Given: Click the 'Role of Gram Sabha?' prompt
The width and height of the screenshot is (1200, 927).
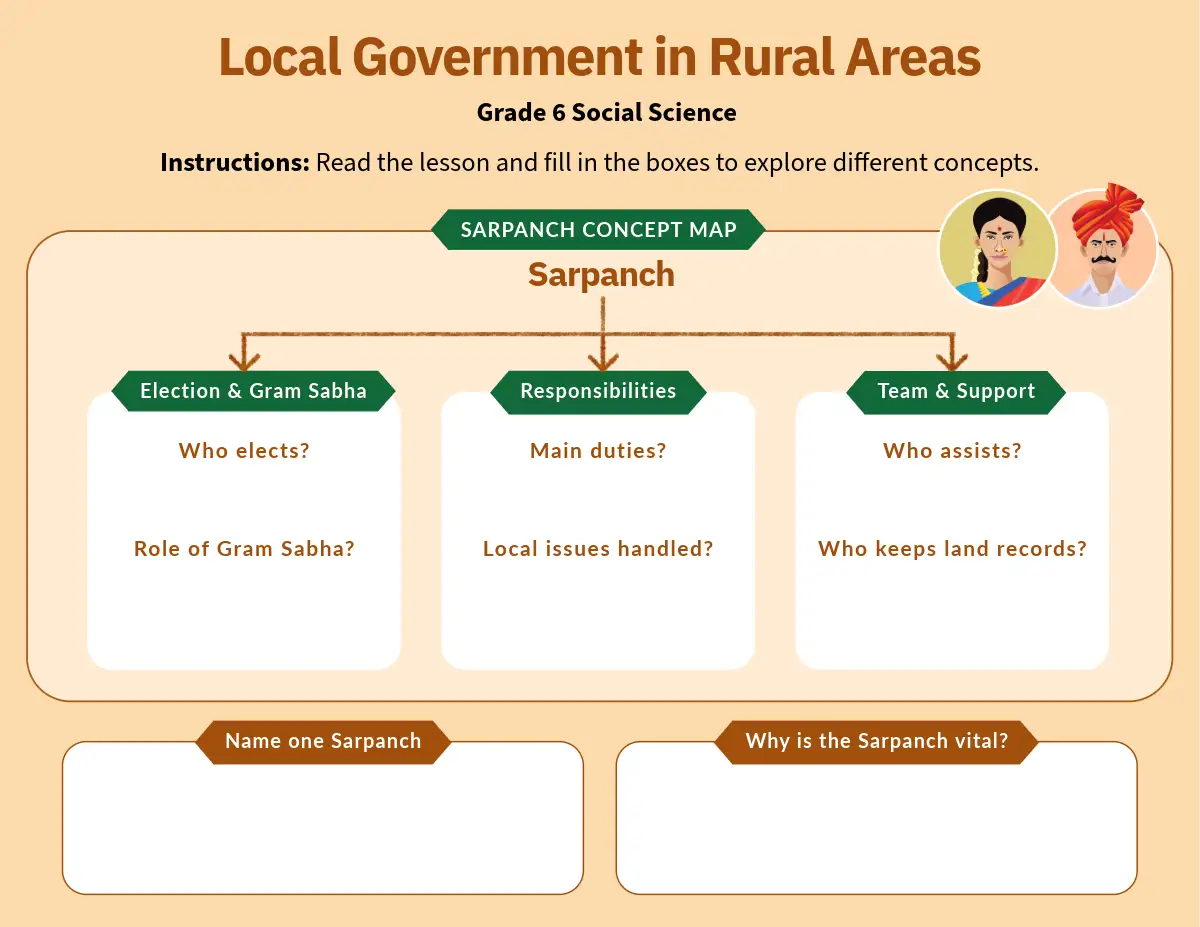Looking at the screenshot, I should pyautogui.click(x=244, y=549).
